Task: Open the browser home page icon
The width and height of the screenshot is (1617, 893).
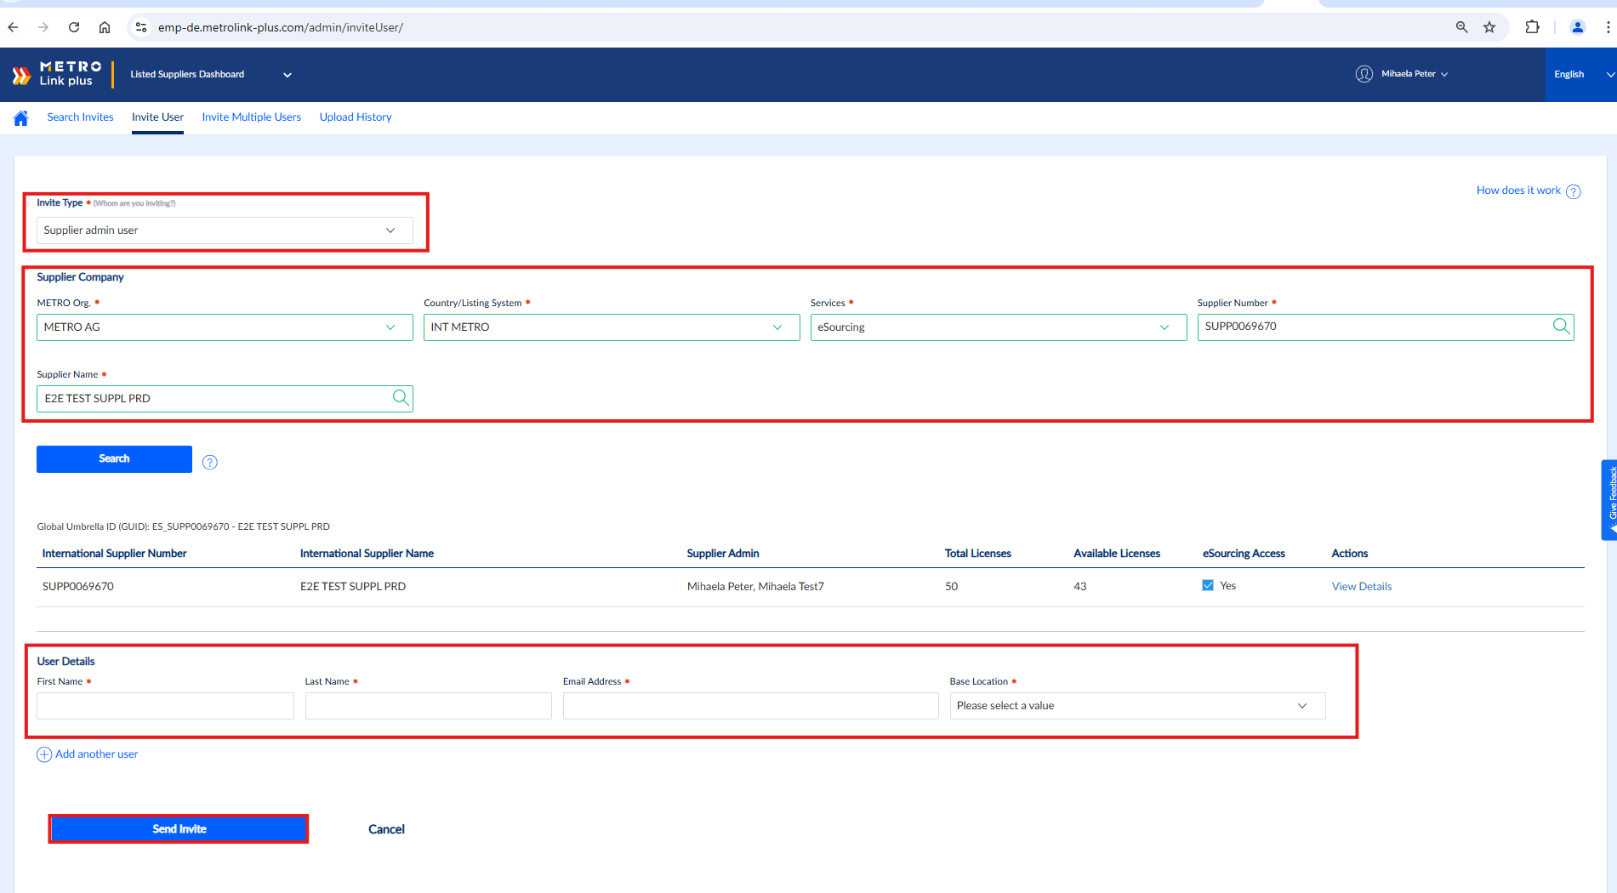Action: coord(104,27)
